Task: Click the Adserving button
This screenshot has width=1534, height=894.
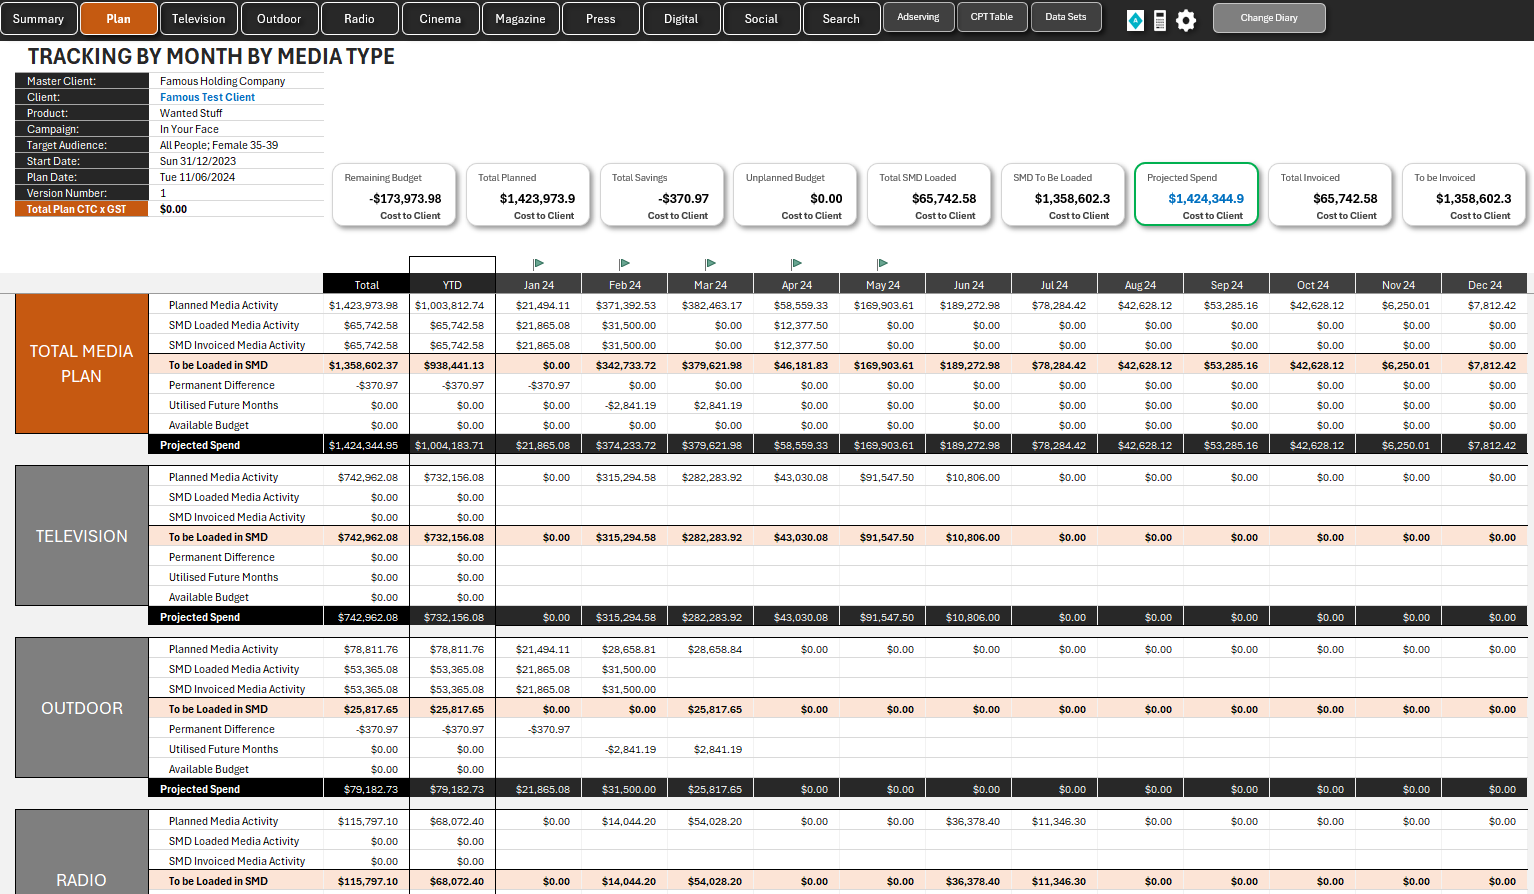Action: pos(918,17)
